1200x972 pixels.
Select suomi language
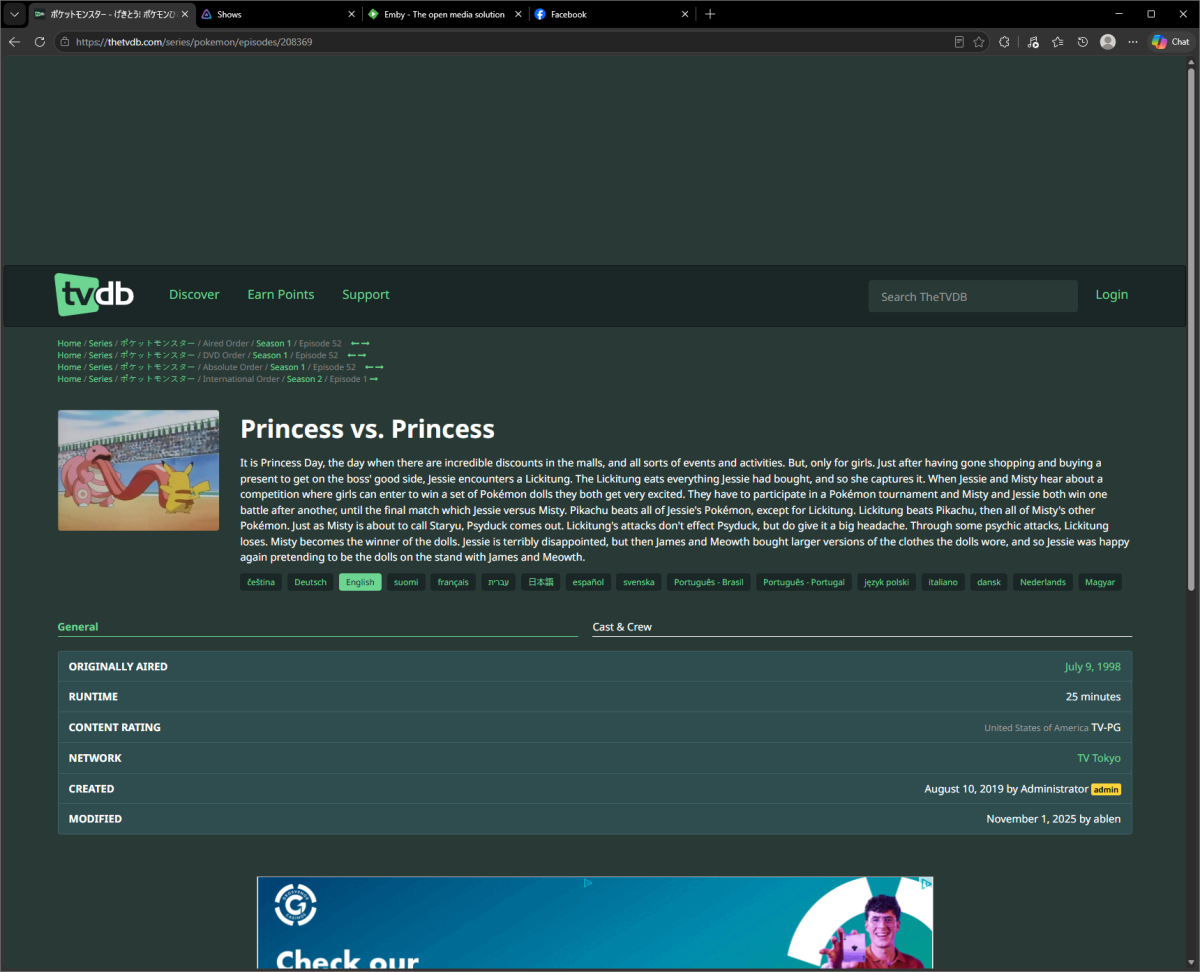(x=406, y=582)
